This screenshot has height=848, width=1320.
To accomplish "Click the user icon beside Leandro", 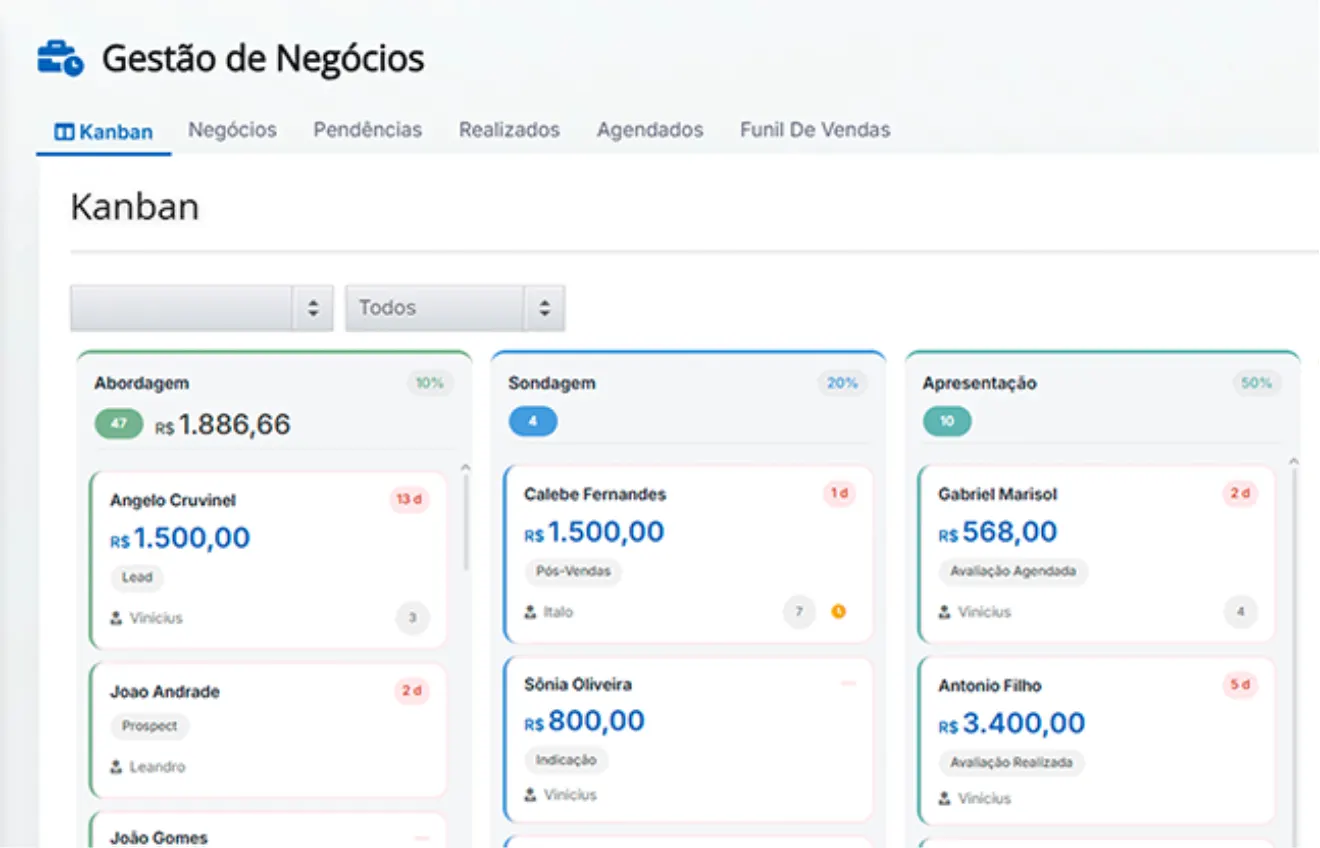I will click(x=116, y=767).
